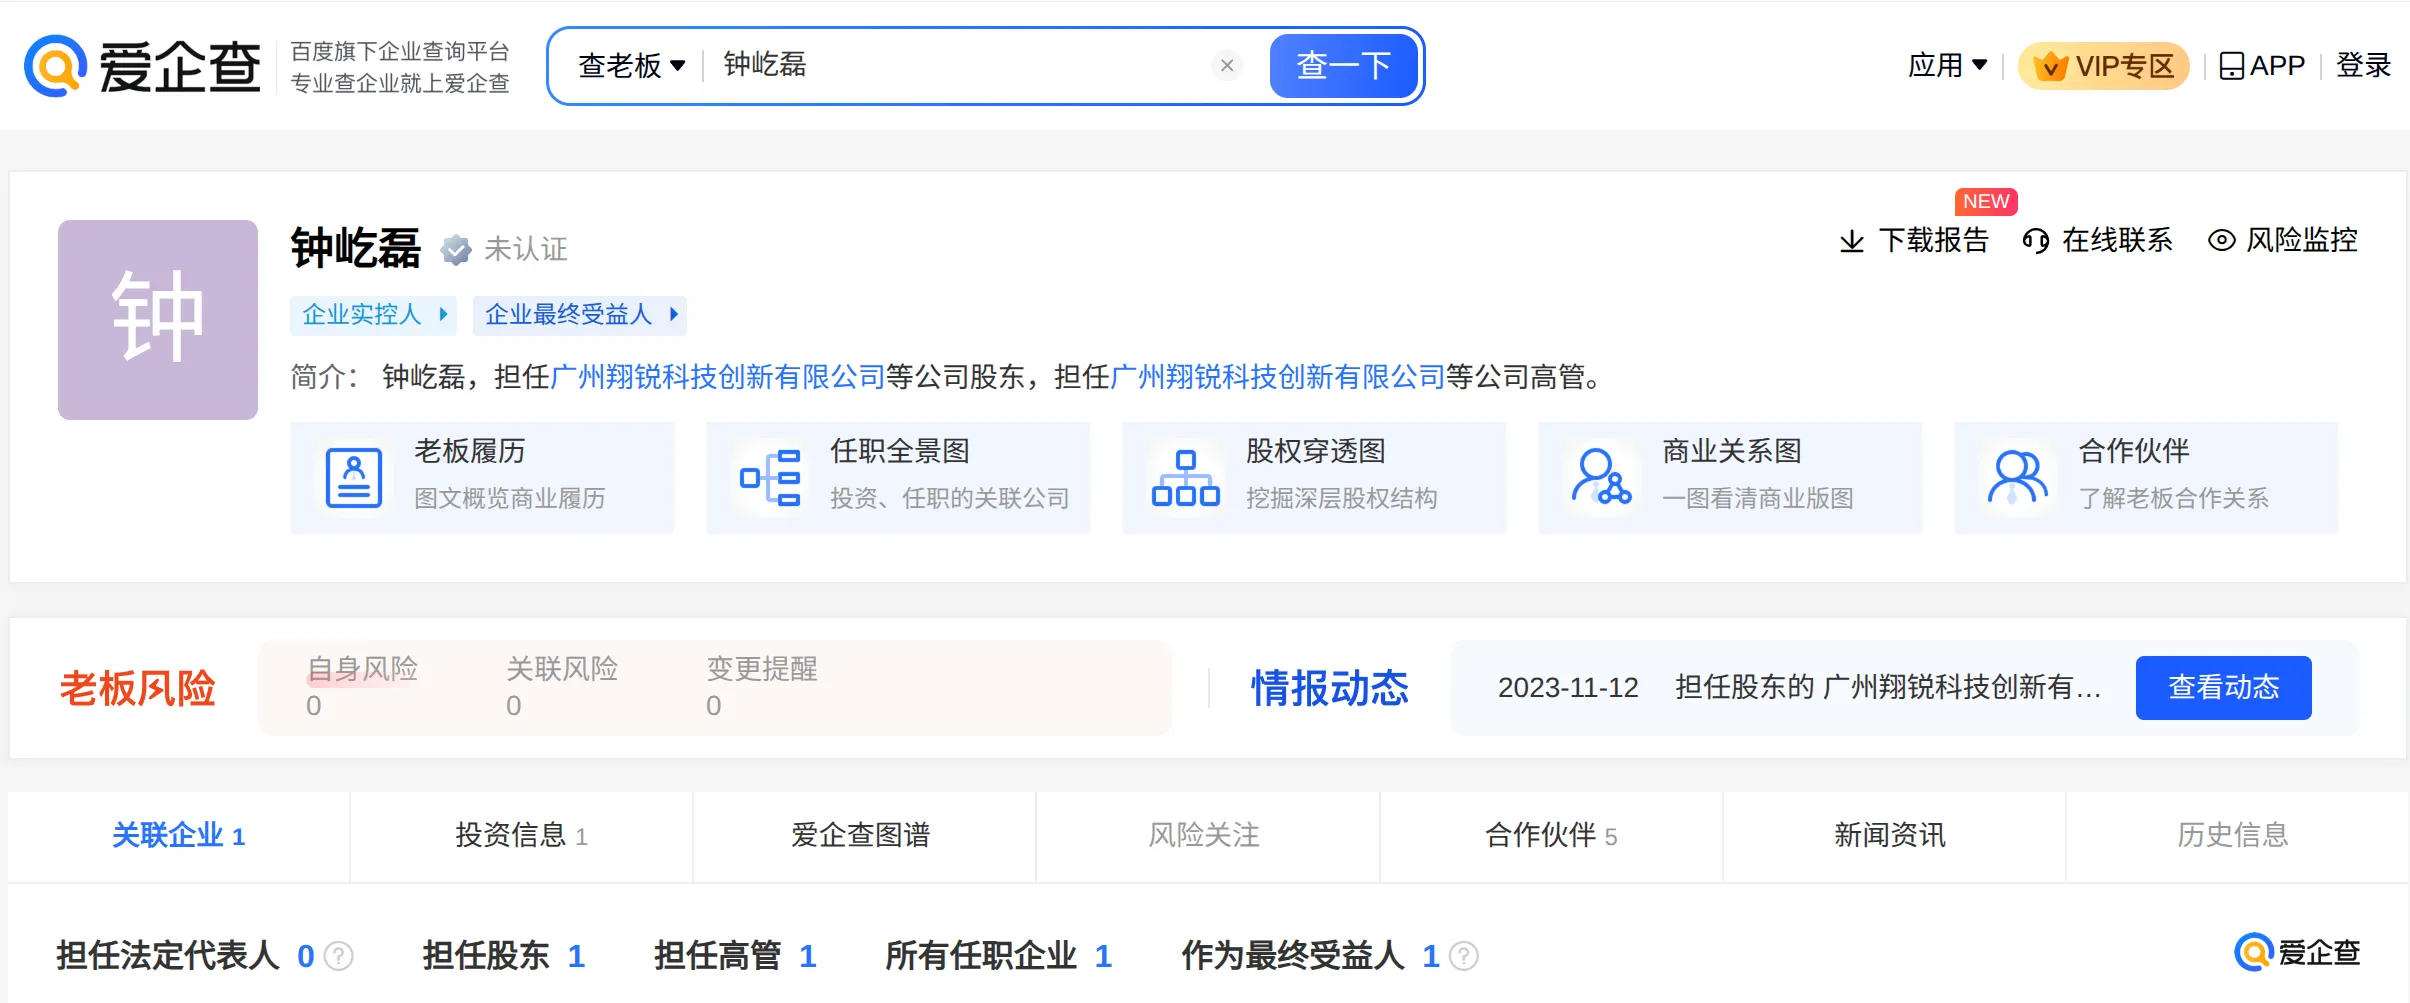
Task: Open the 合作伙伴 partners icon
Action: click(2017, 478)
